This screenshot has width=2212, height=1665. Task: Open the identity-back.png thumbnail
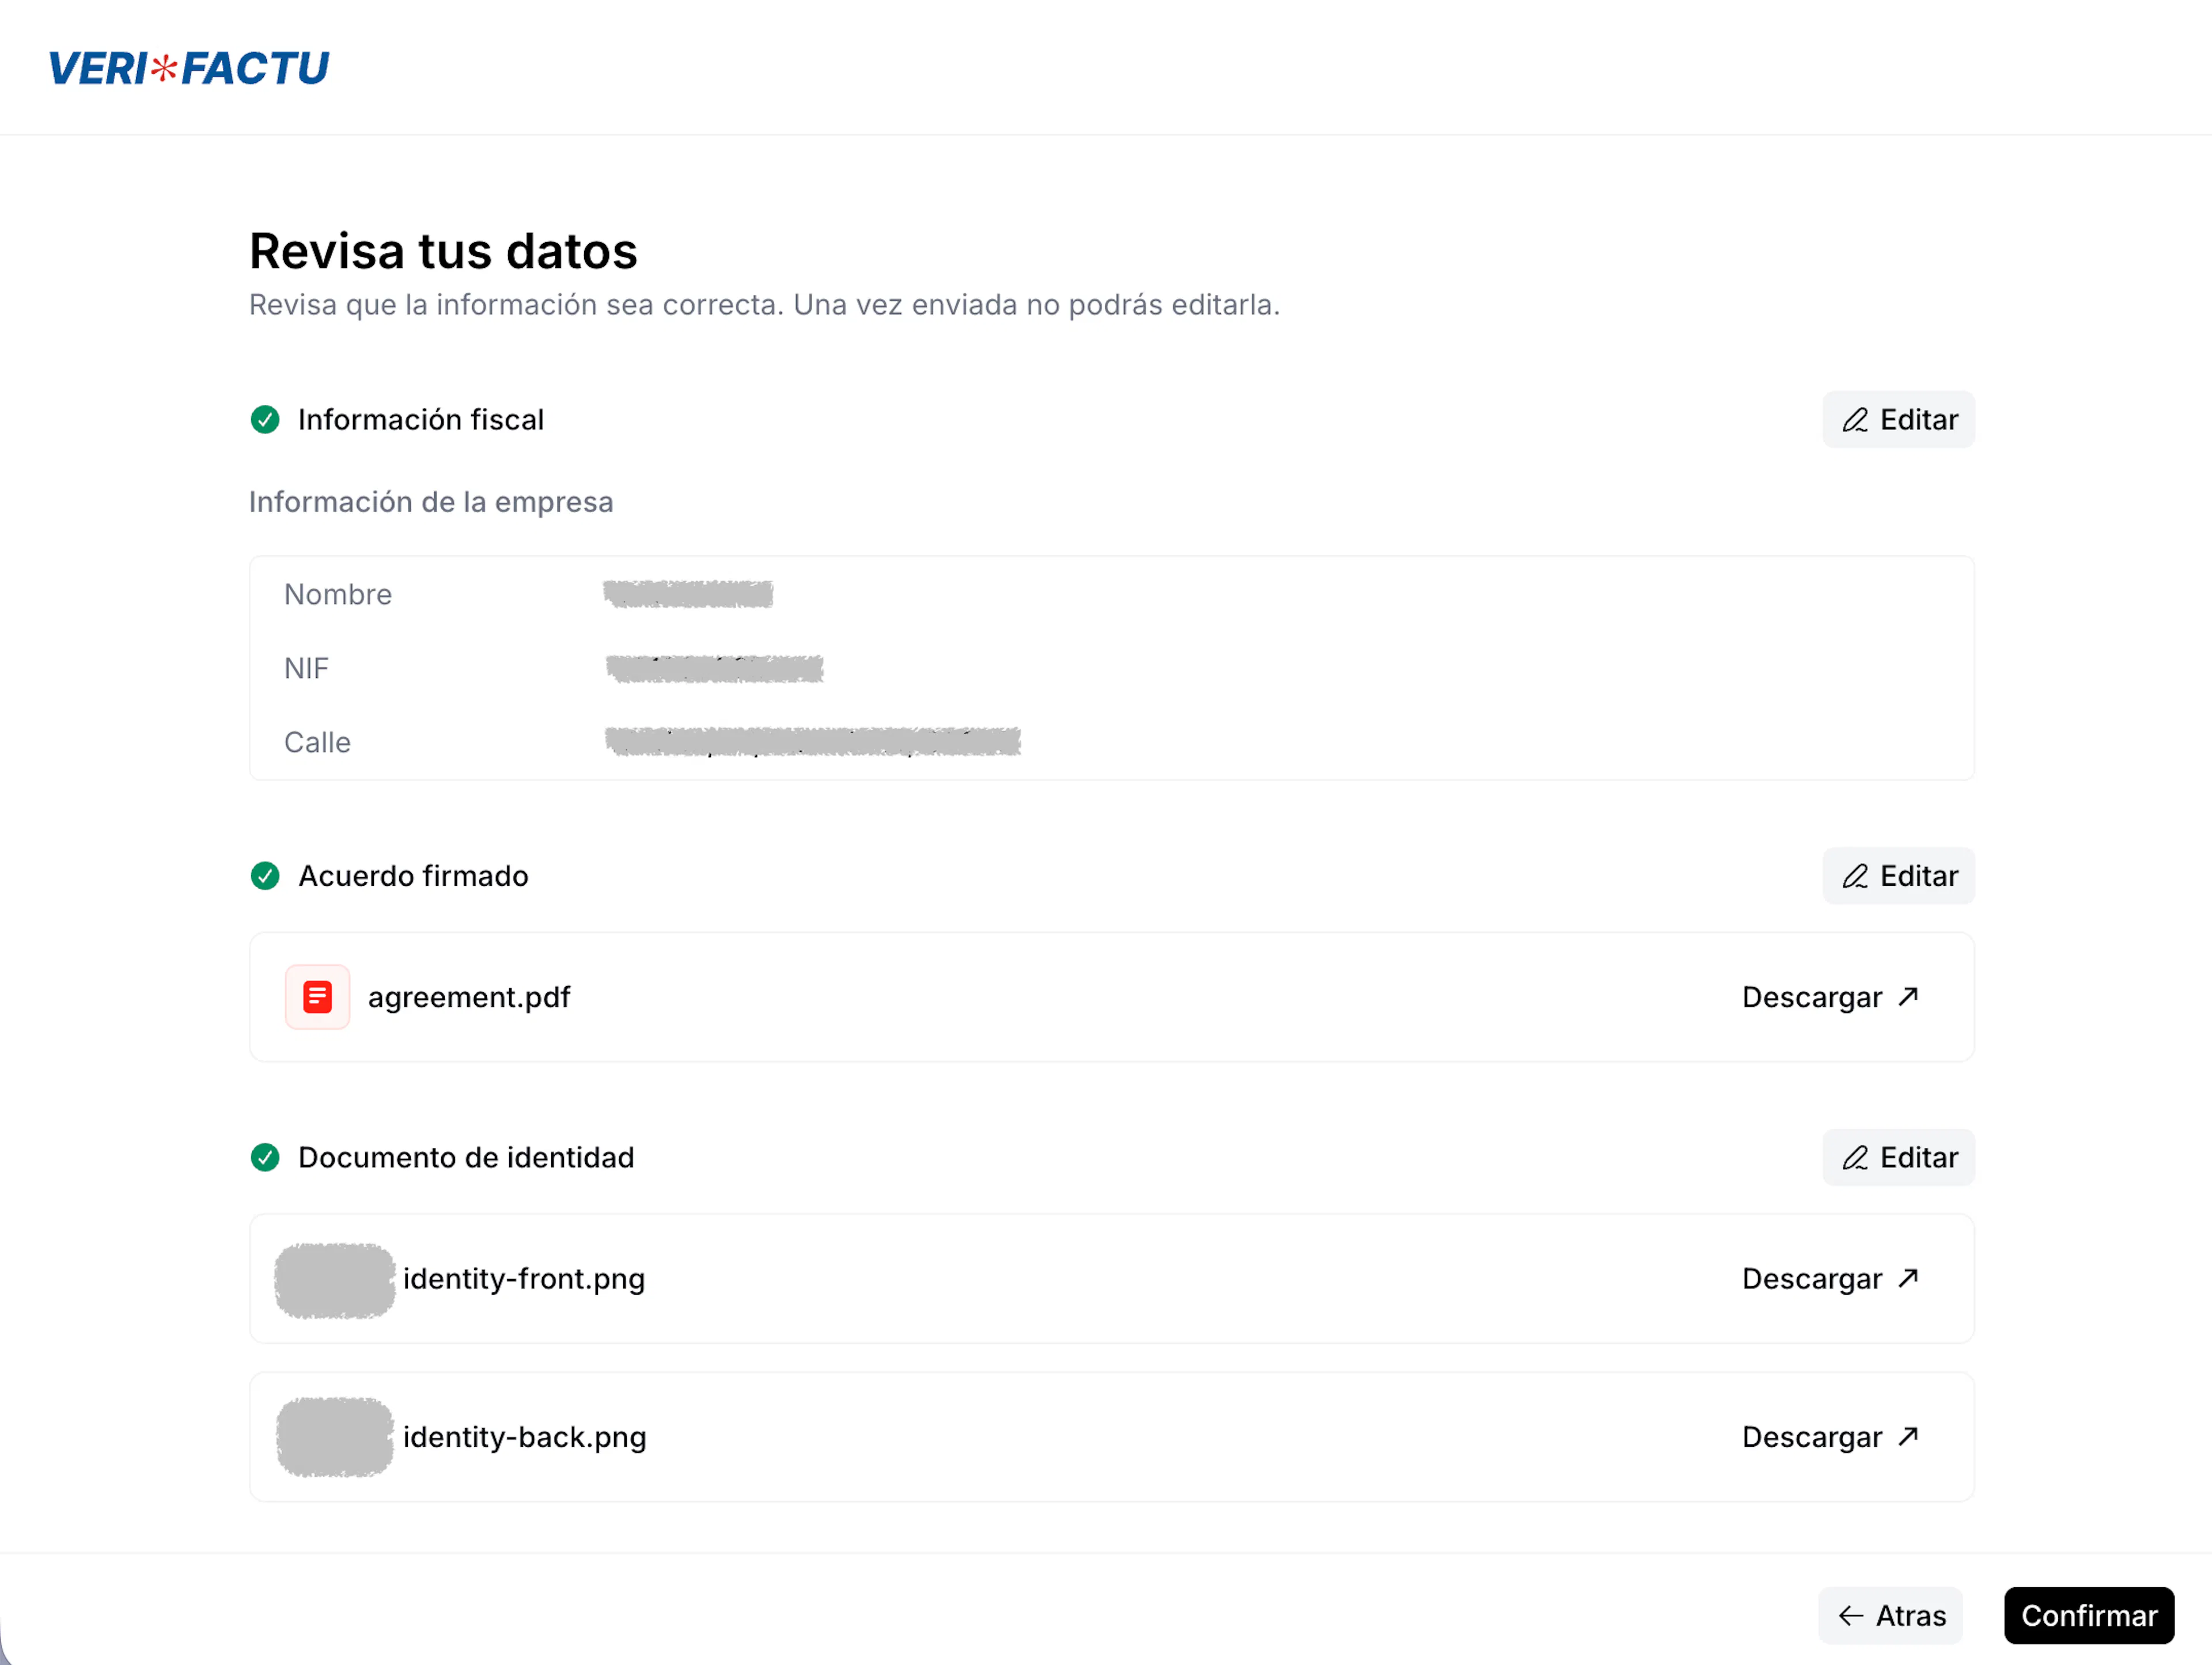[335, 1437]
